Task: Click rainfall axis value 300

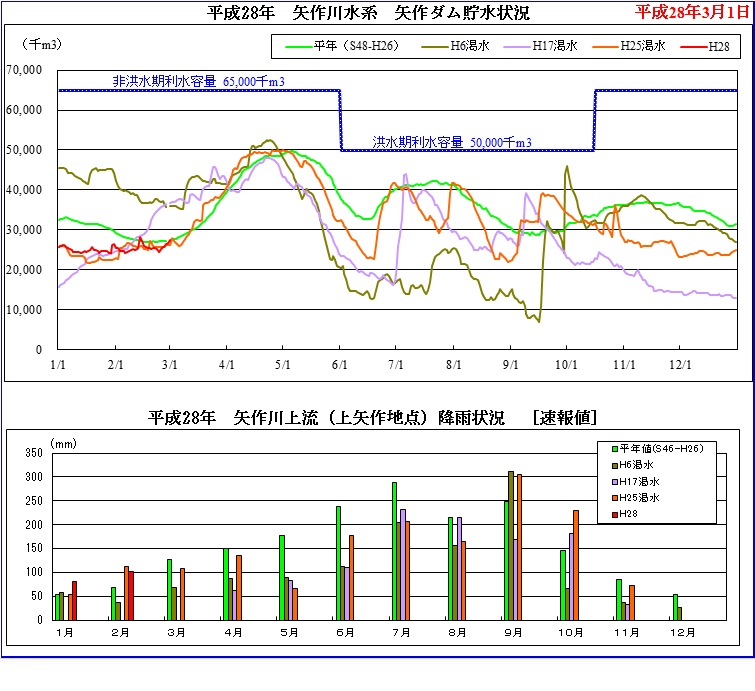Action: coord(34,477)
